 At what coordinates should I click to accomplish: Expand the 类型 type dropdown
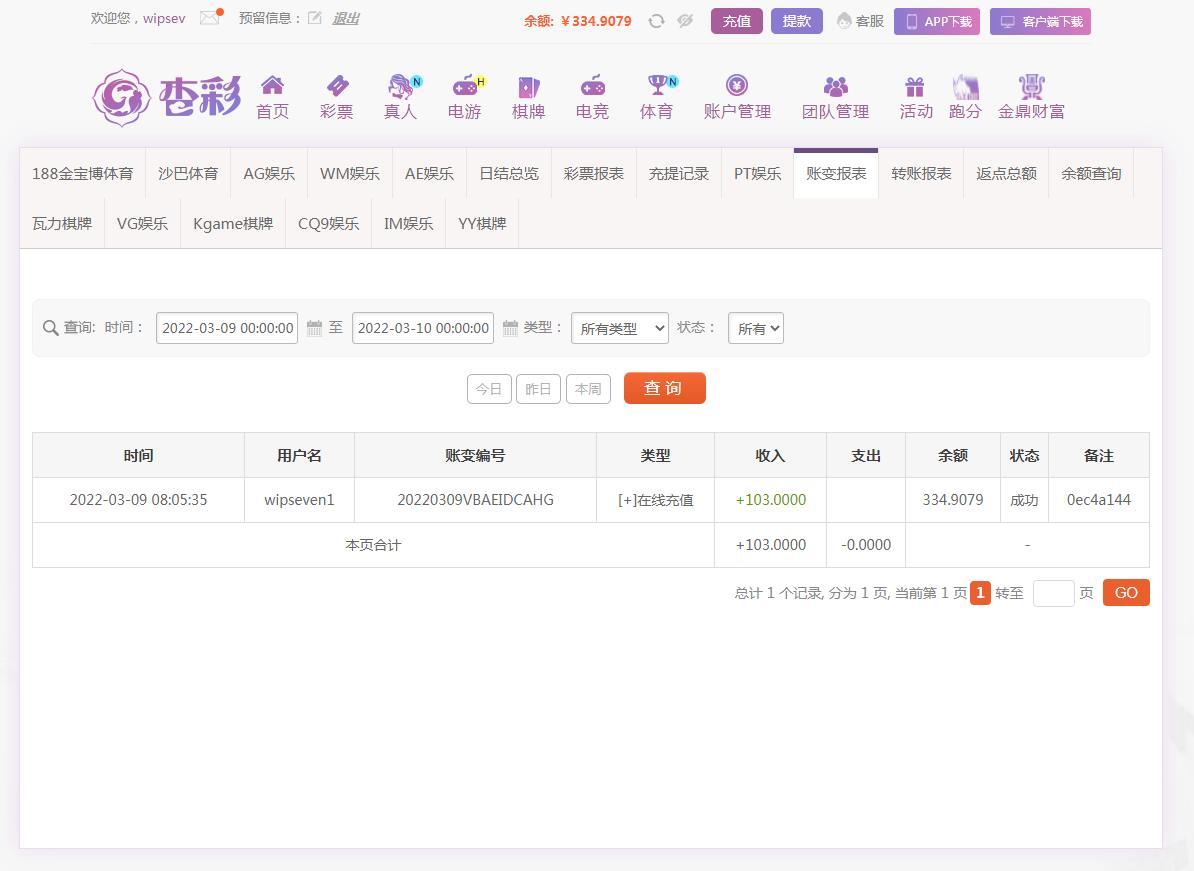[619, 328]
